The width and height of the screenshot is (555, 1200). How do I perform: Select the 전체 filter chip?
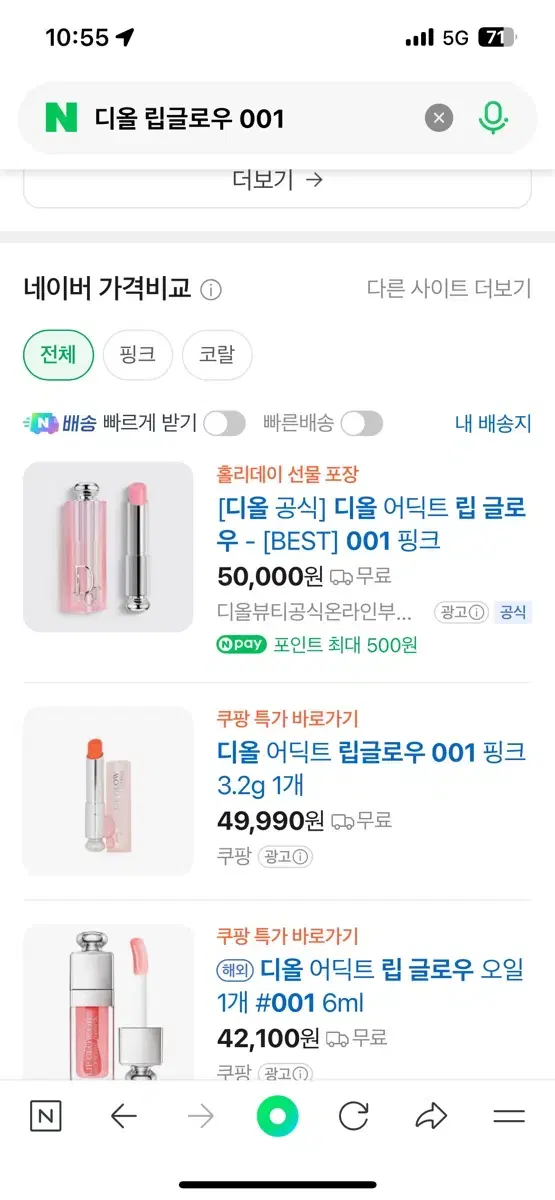tap(58, 355)
